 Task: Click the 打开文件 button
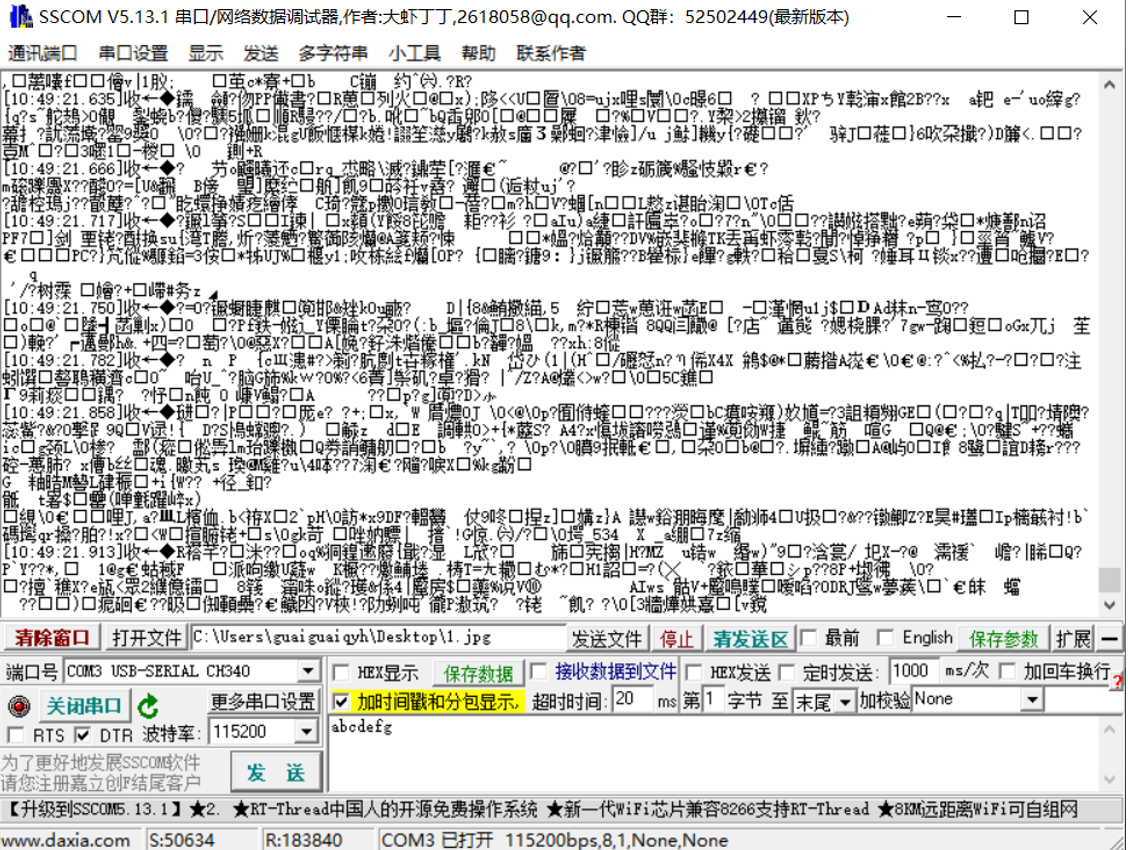click(x=147, y=638)
